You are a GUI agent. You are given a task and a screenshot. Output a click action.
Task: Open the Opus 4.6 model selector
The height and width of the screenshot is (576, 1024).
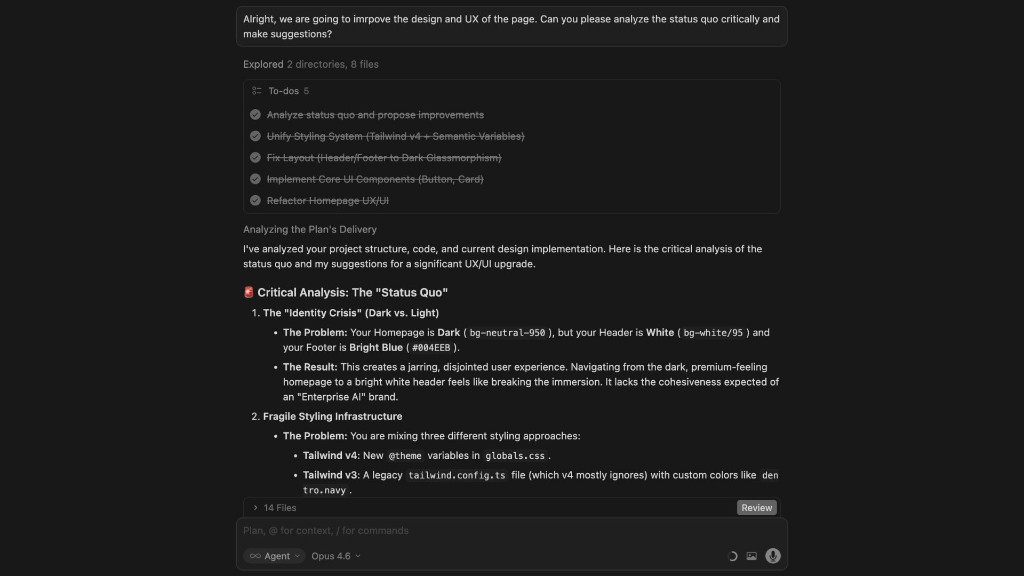click(336, 556)
